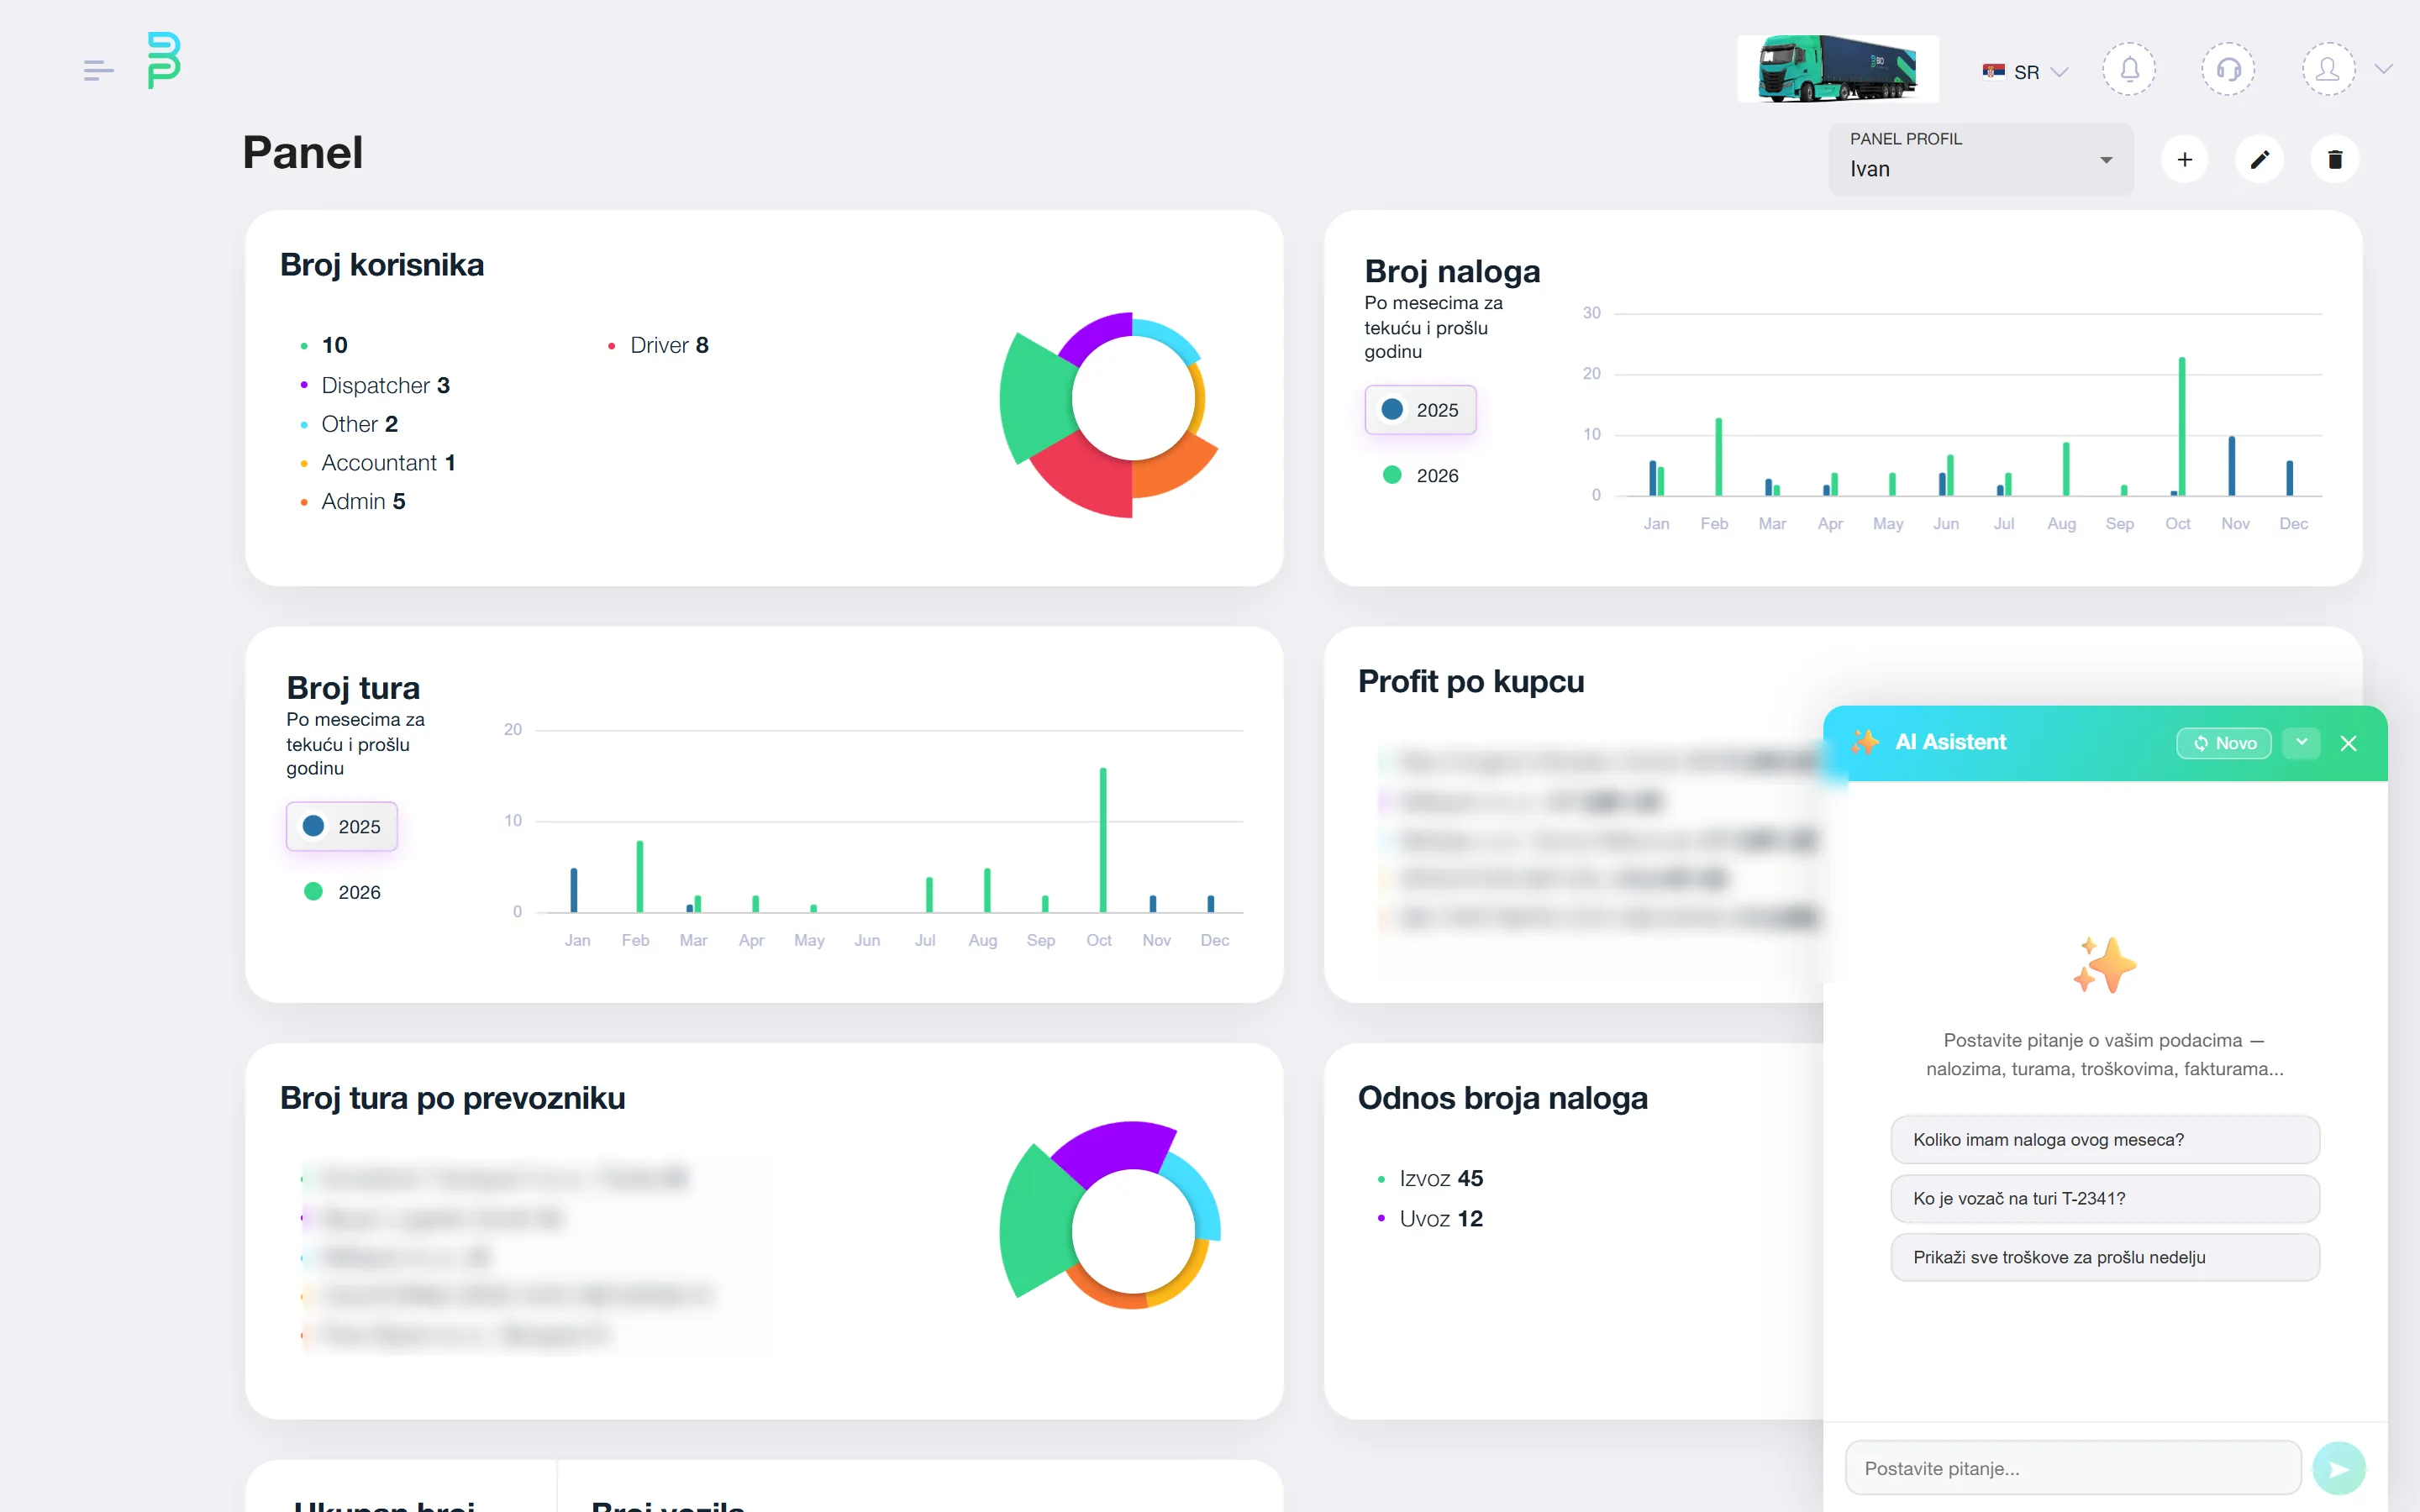
Task: Edit panel with the pencil icon
Action: coord(2260,159)
